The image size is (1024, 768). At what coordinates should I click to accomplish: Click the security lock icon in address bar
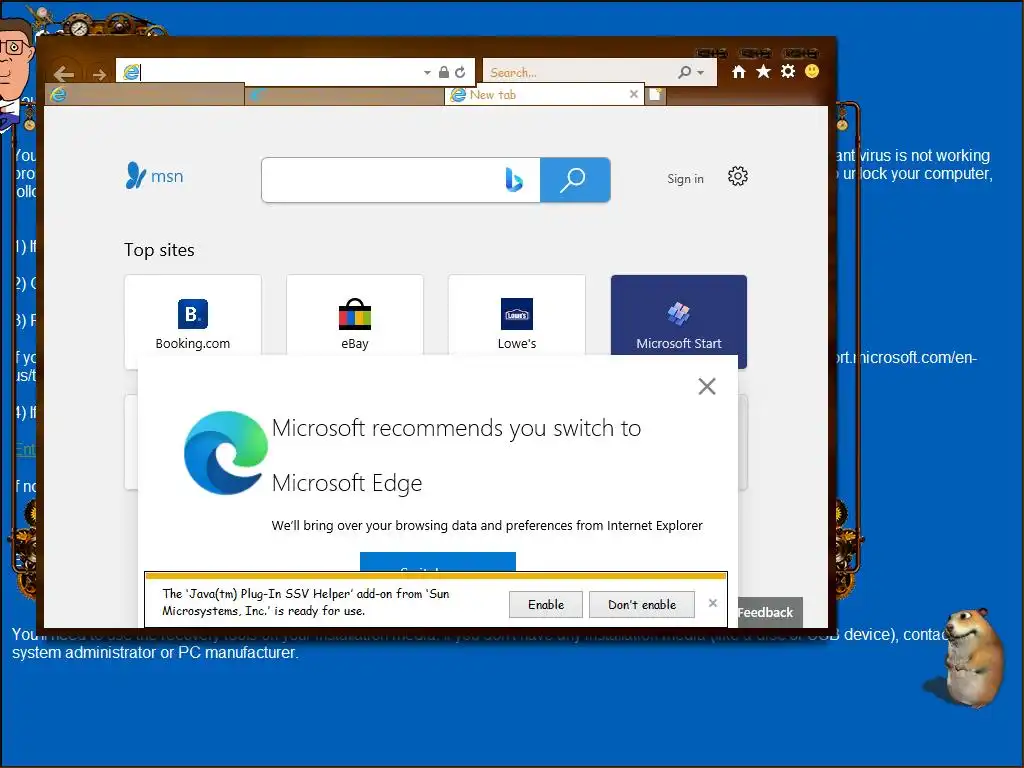443,72
